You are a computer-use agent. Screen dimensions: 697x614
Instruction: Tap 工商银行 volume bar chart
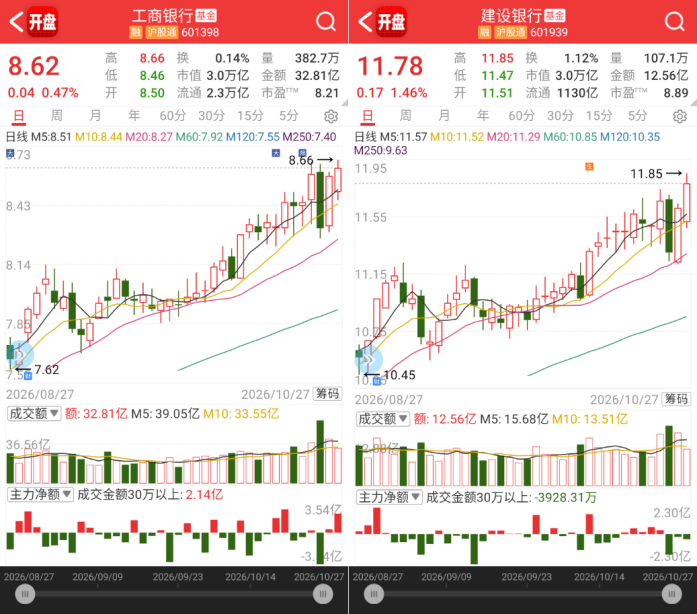point(174,453)
